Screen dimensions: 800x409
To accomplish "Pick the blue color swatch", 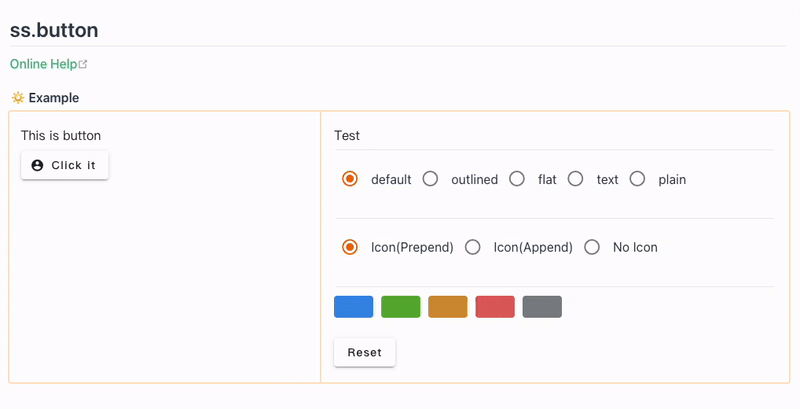I will tap(354, 307).
